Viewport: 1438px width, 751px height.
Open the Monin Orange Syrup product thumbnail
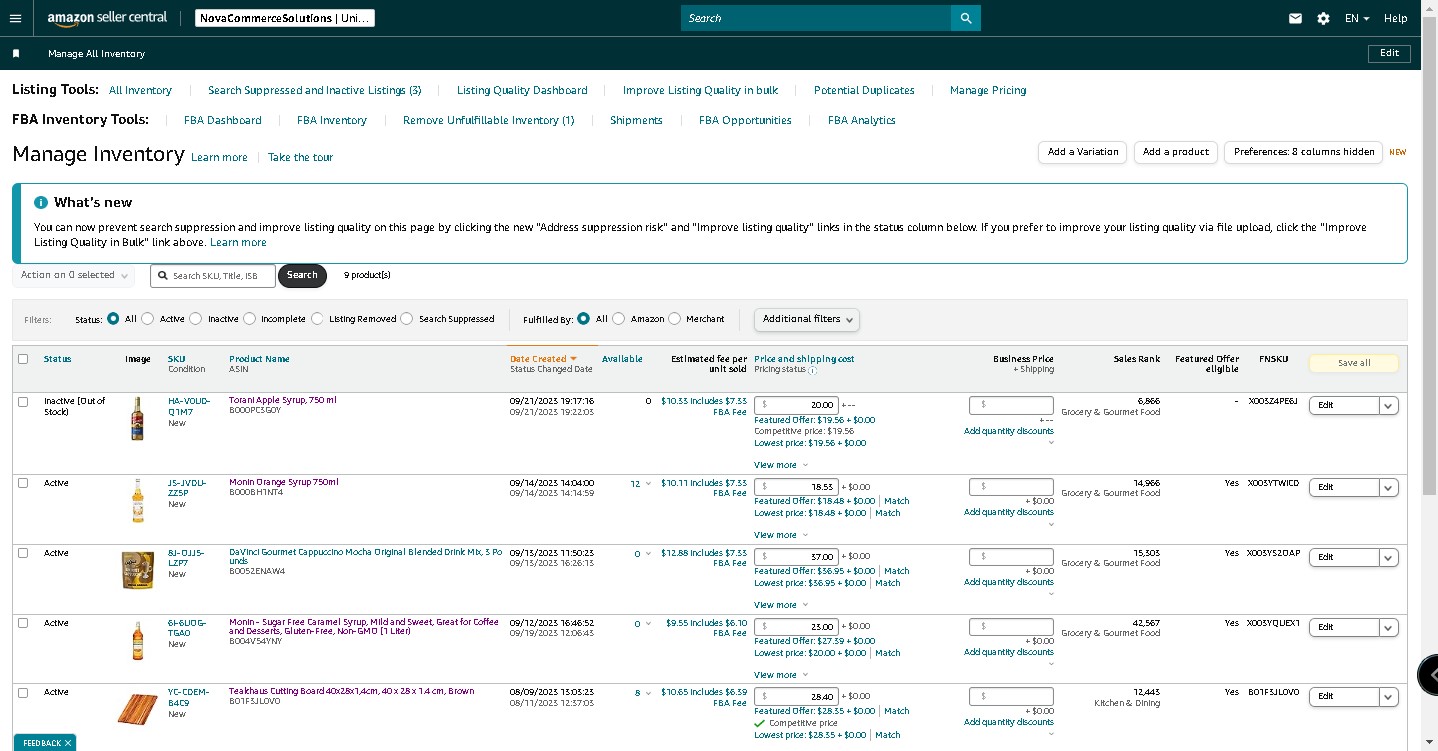pyautogui.click(x=137, y=500)
